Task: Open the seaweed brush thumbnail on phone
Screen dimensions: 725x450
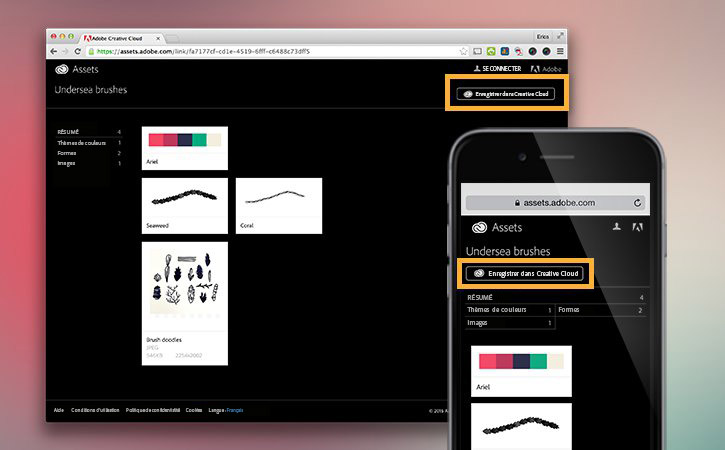Action: (521, 426)
